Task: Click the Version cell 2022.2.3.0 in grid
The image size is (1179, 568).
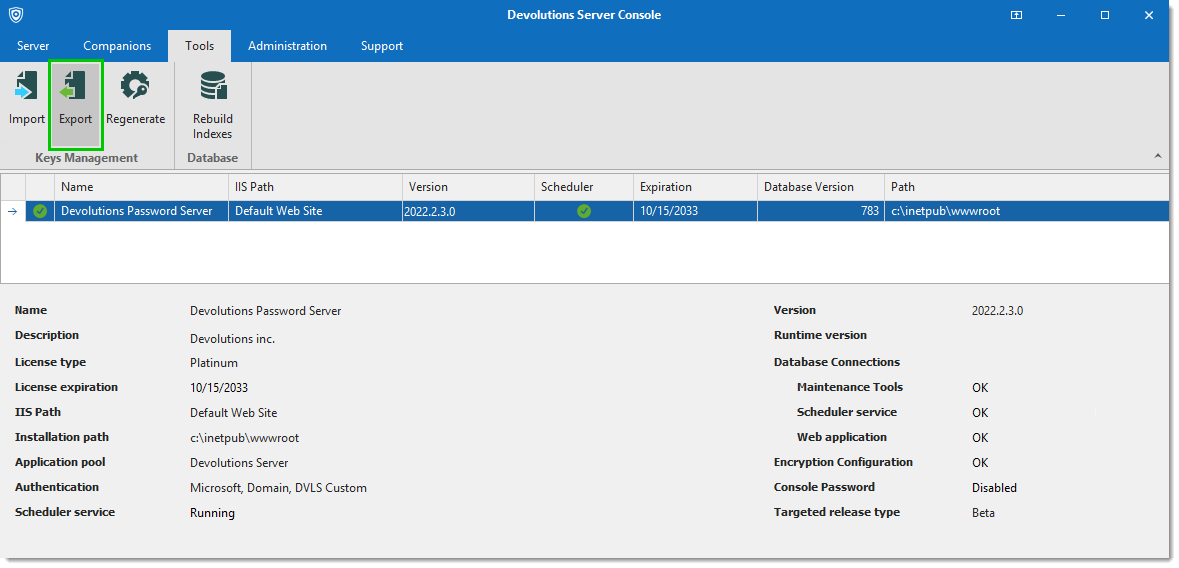Action: [430, 212]
